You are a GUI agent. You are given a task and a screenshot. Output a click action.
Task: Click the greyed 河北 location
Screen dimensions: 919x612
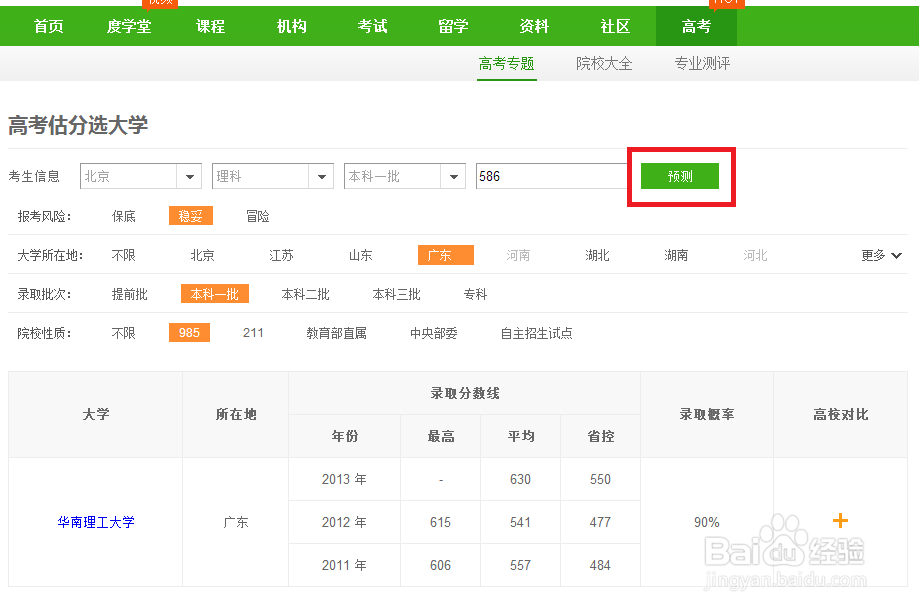[755, 256]
